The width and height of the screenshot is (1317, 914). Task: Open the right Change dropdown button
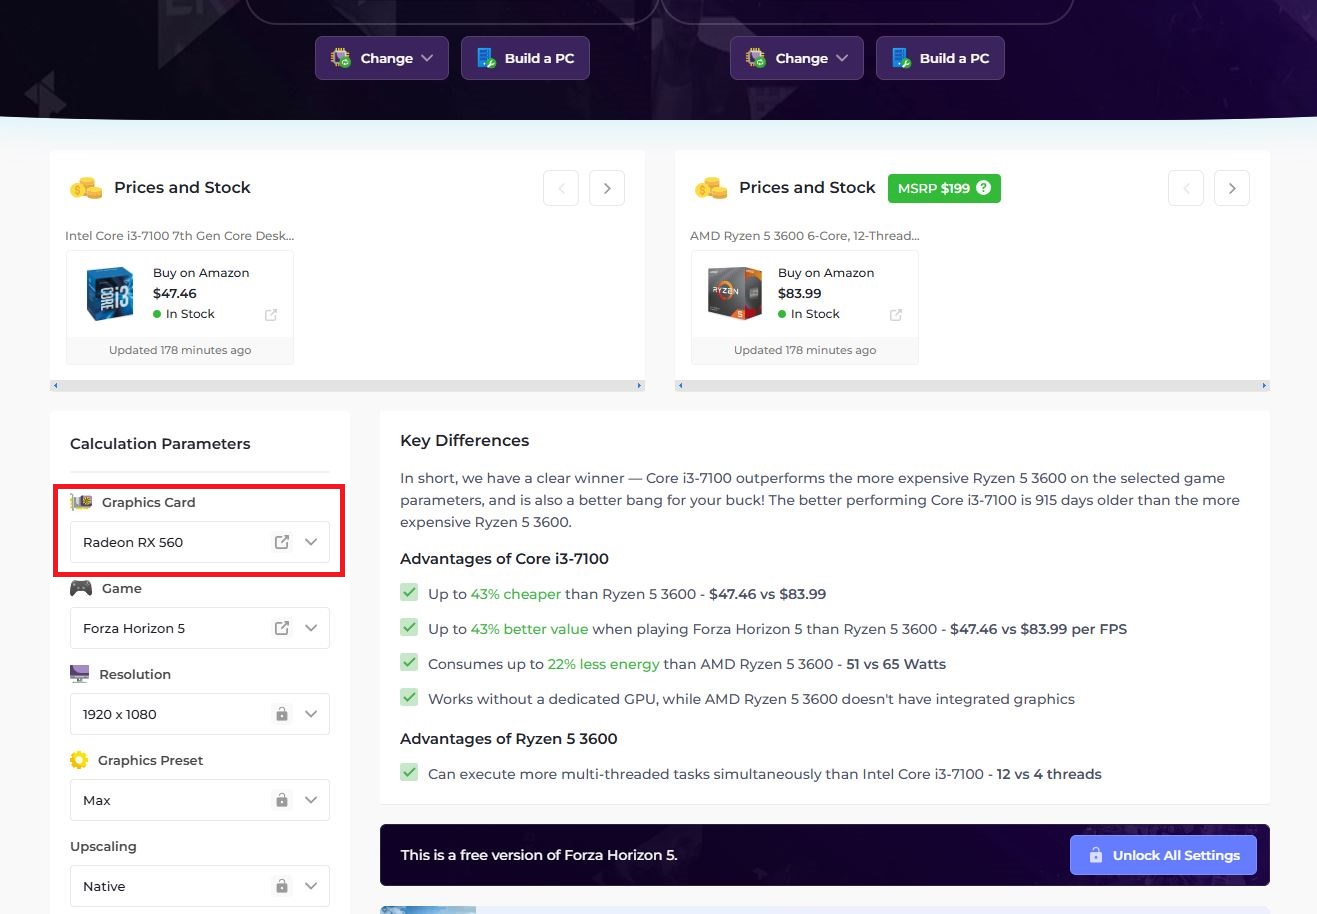click(797, 58)
